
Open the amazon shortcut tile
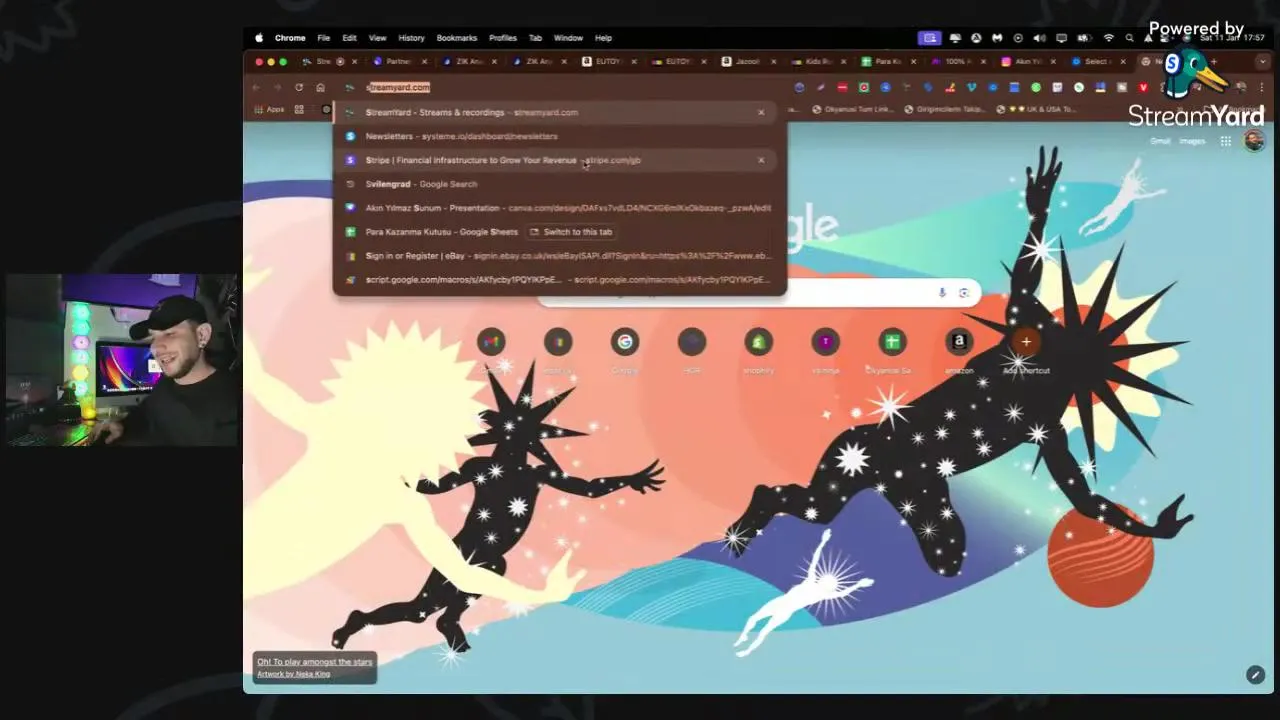pos(959,342)
